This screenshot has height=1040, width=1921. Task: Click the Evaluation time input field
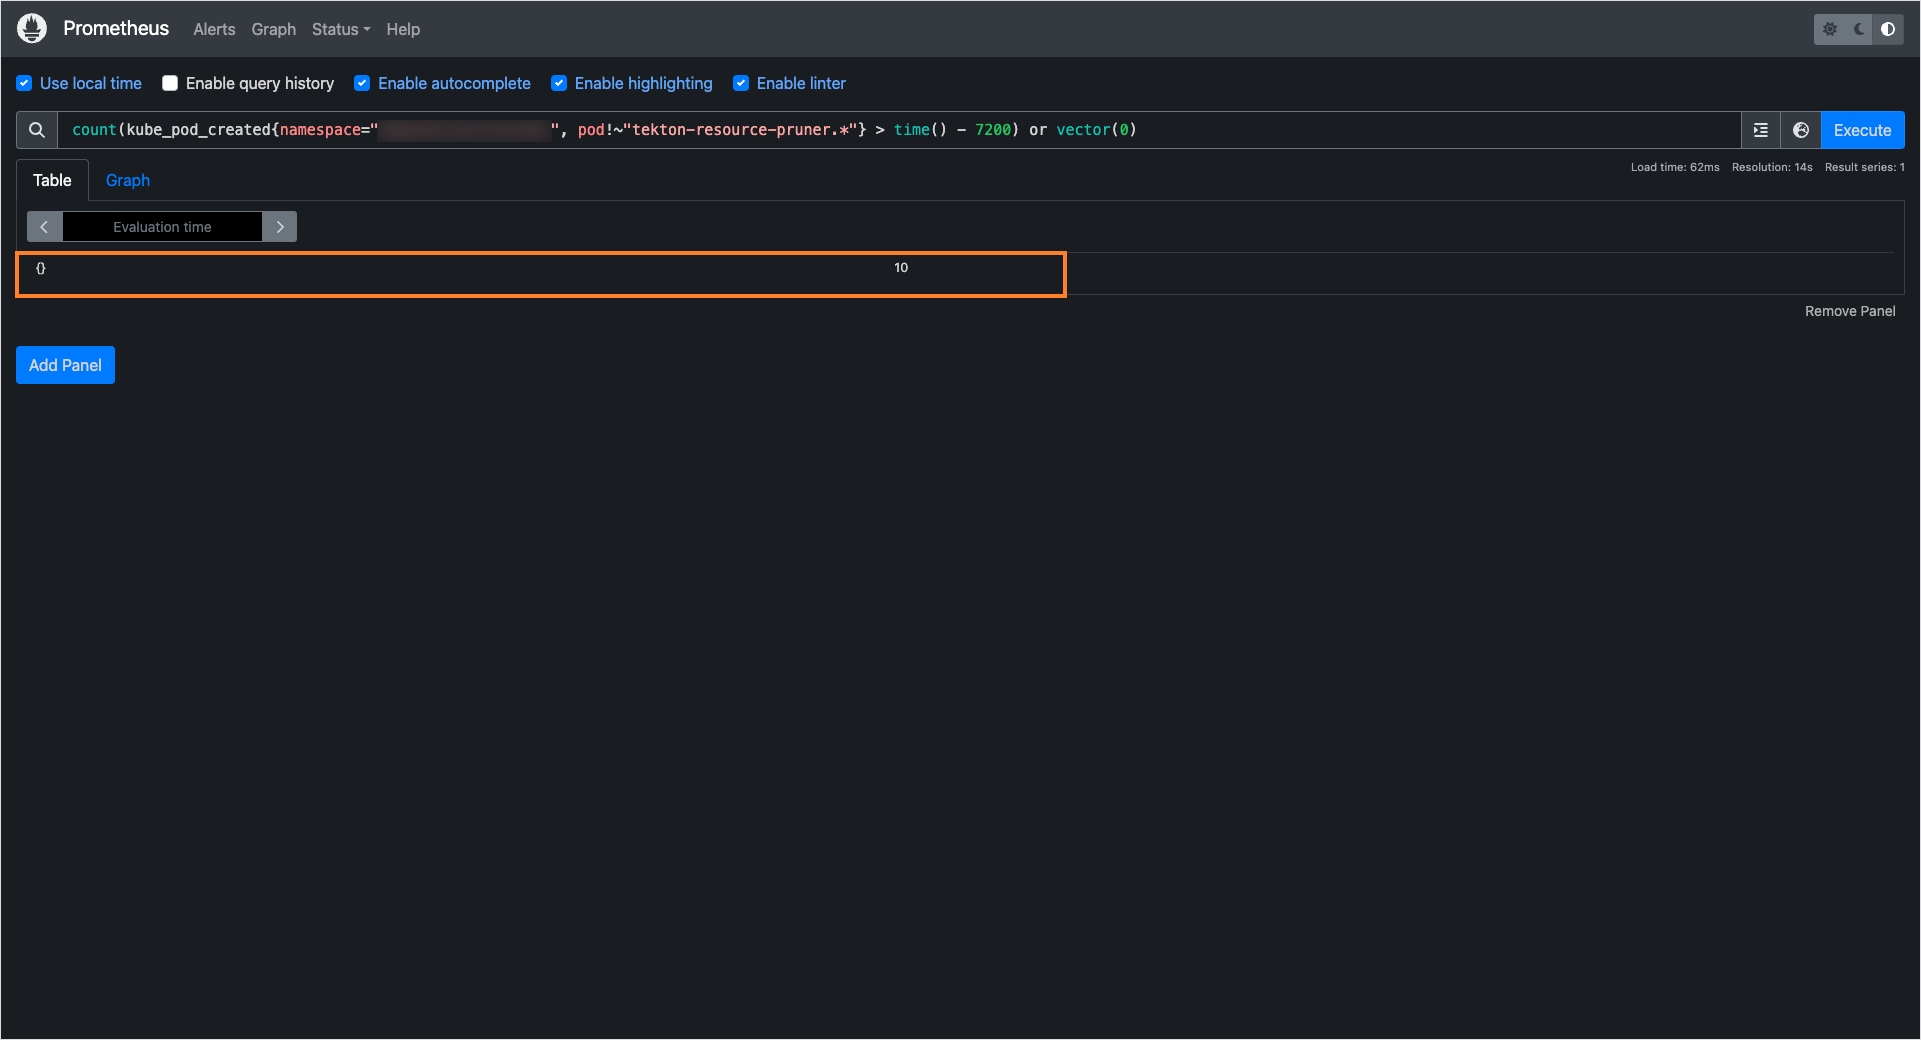(x=162, y=227)
